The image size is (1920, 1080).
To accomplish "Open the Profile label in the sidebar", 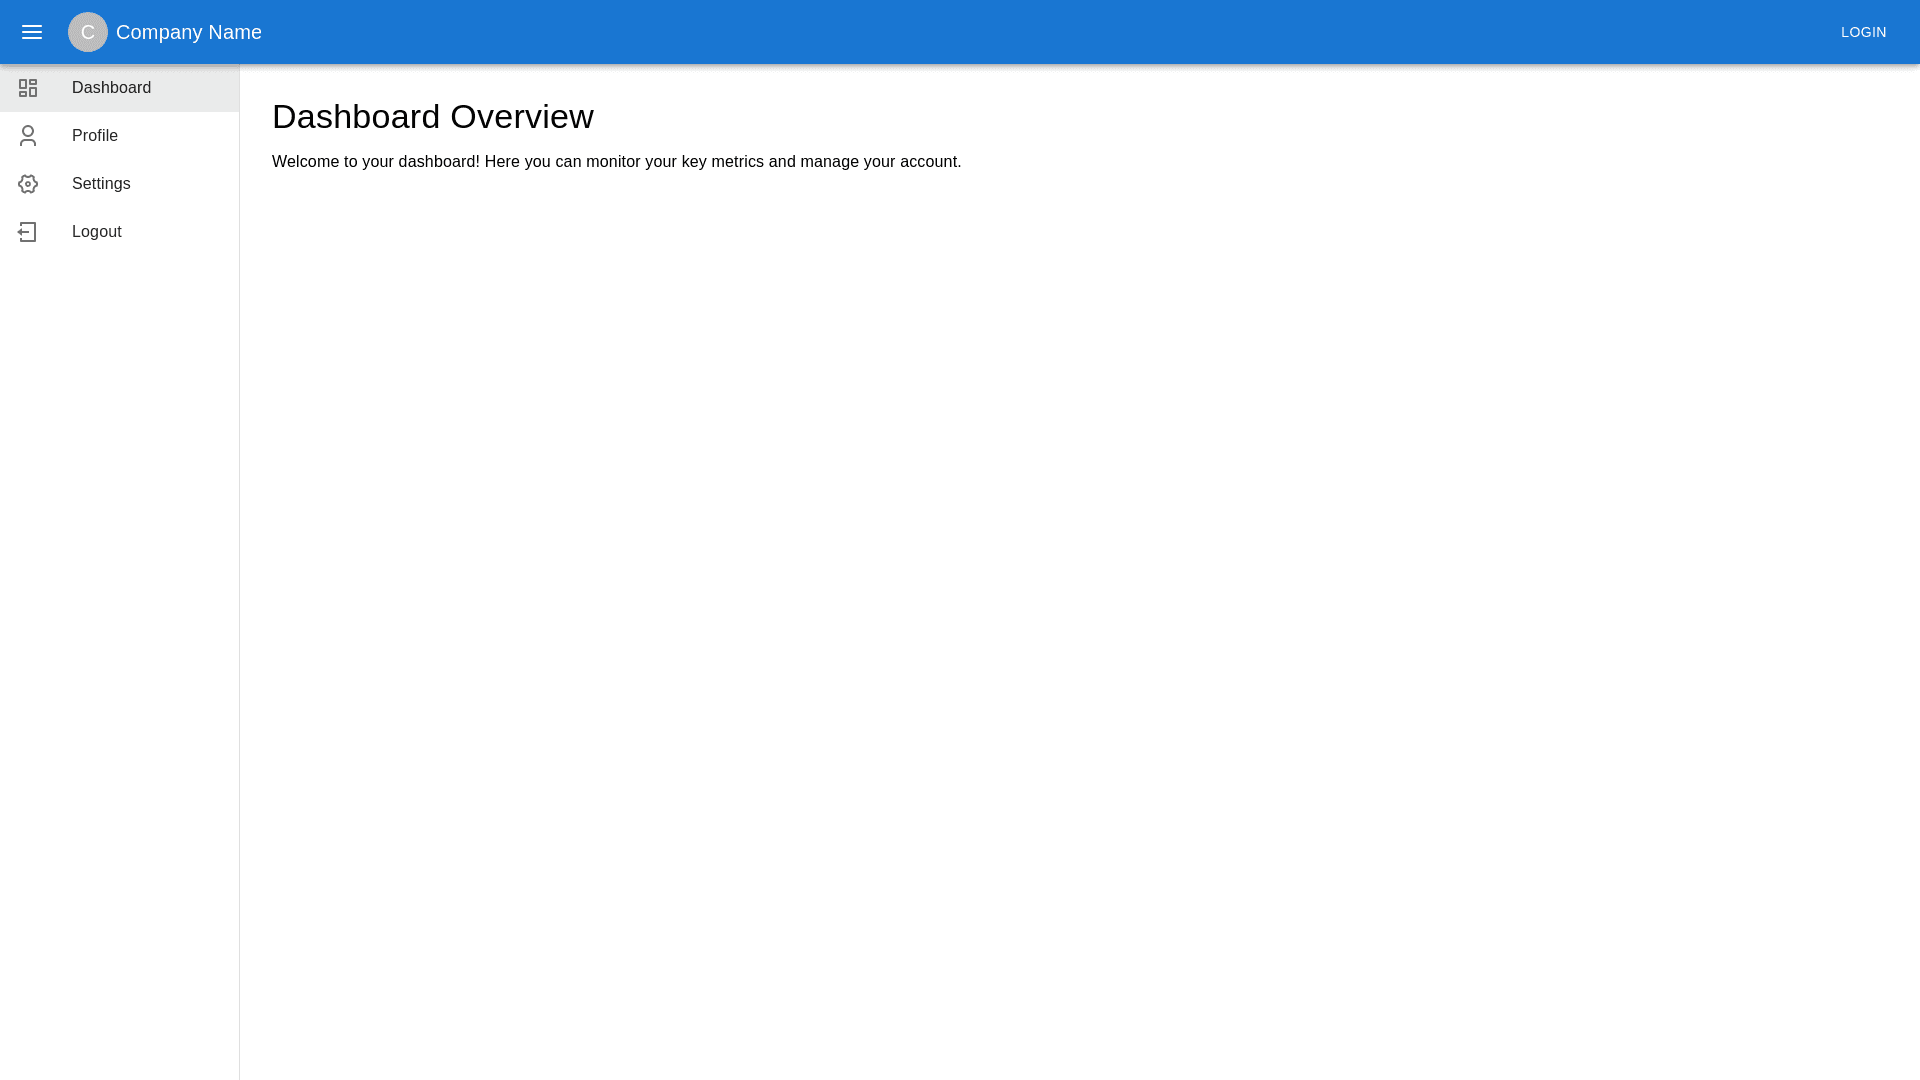I will coord(95,136).
